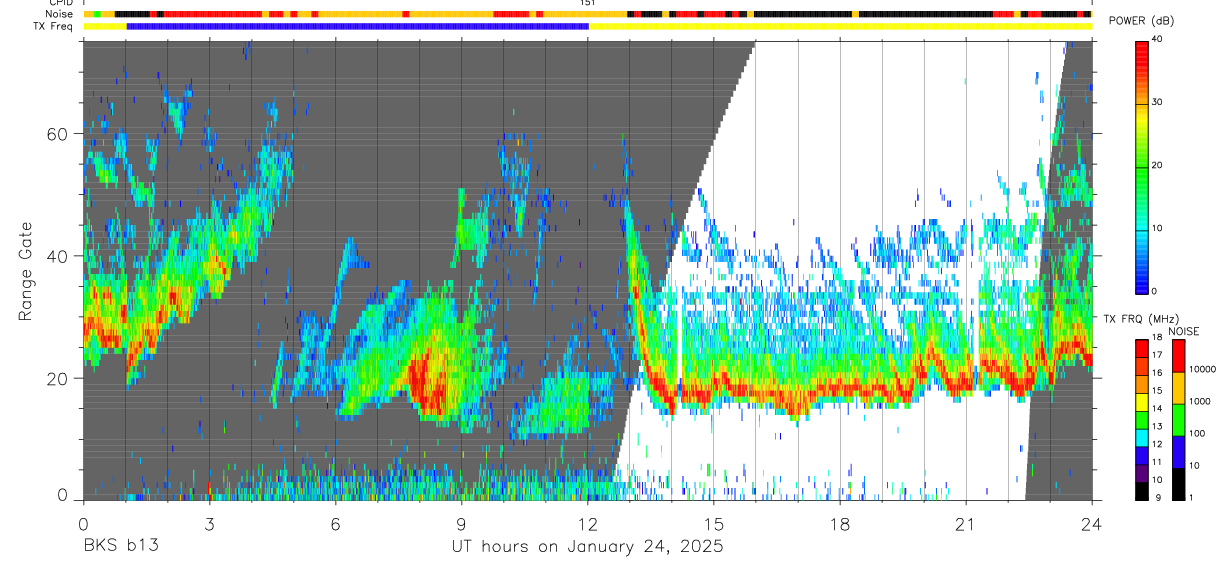
Task: Click the NOISE legend value '10000'
Action: (1201, 369)
